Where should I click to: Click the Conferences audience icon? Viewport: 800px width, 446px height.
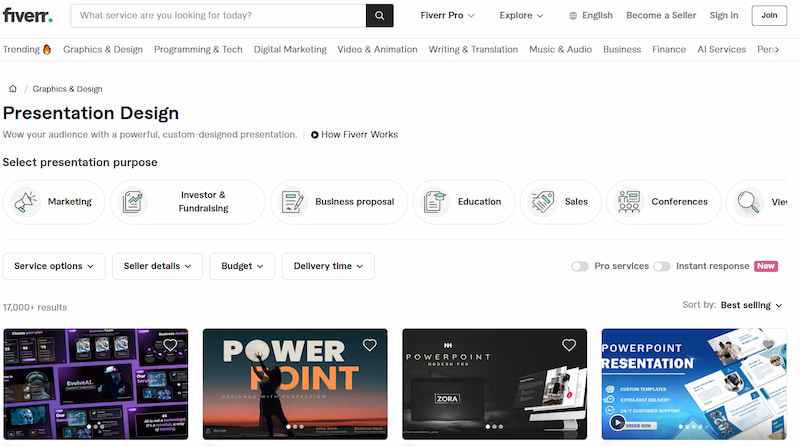(629, 202)
